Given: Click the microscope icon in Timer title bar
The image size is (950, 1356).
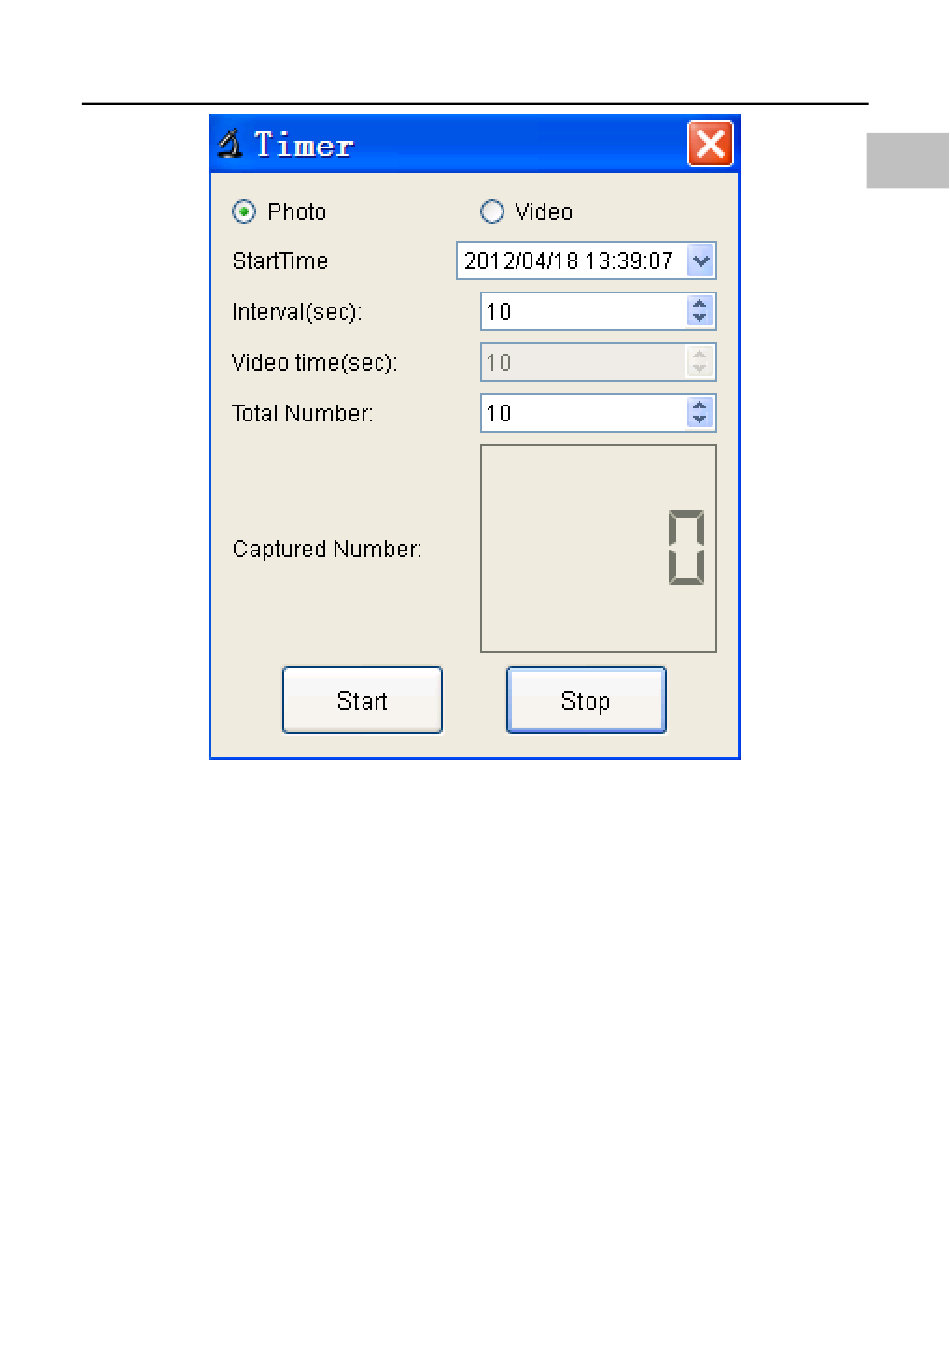Looking at the screenshot, I should (231, 144).
